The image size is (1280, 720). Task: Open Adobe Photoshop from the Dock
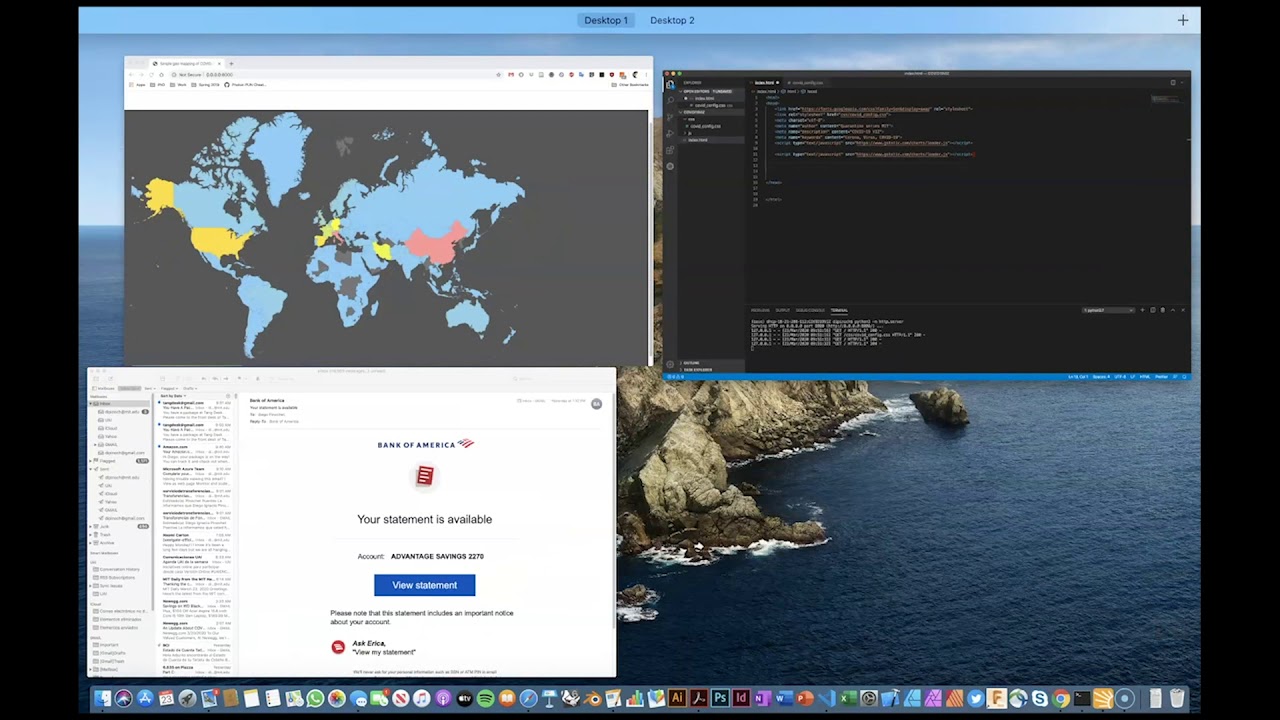(x=720, y=699)
